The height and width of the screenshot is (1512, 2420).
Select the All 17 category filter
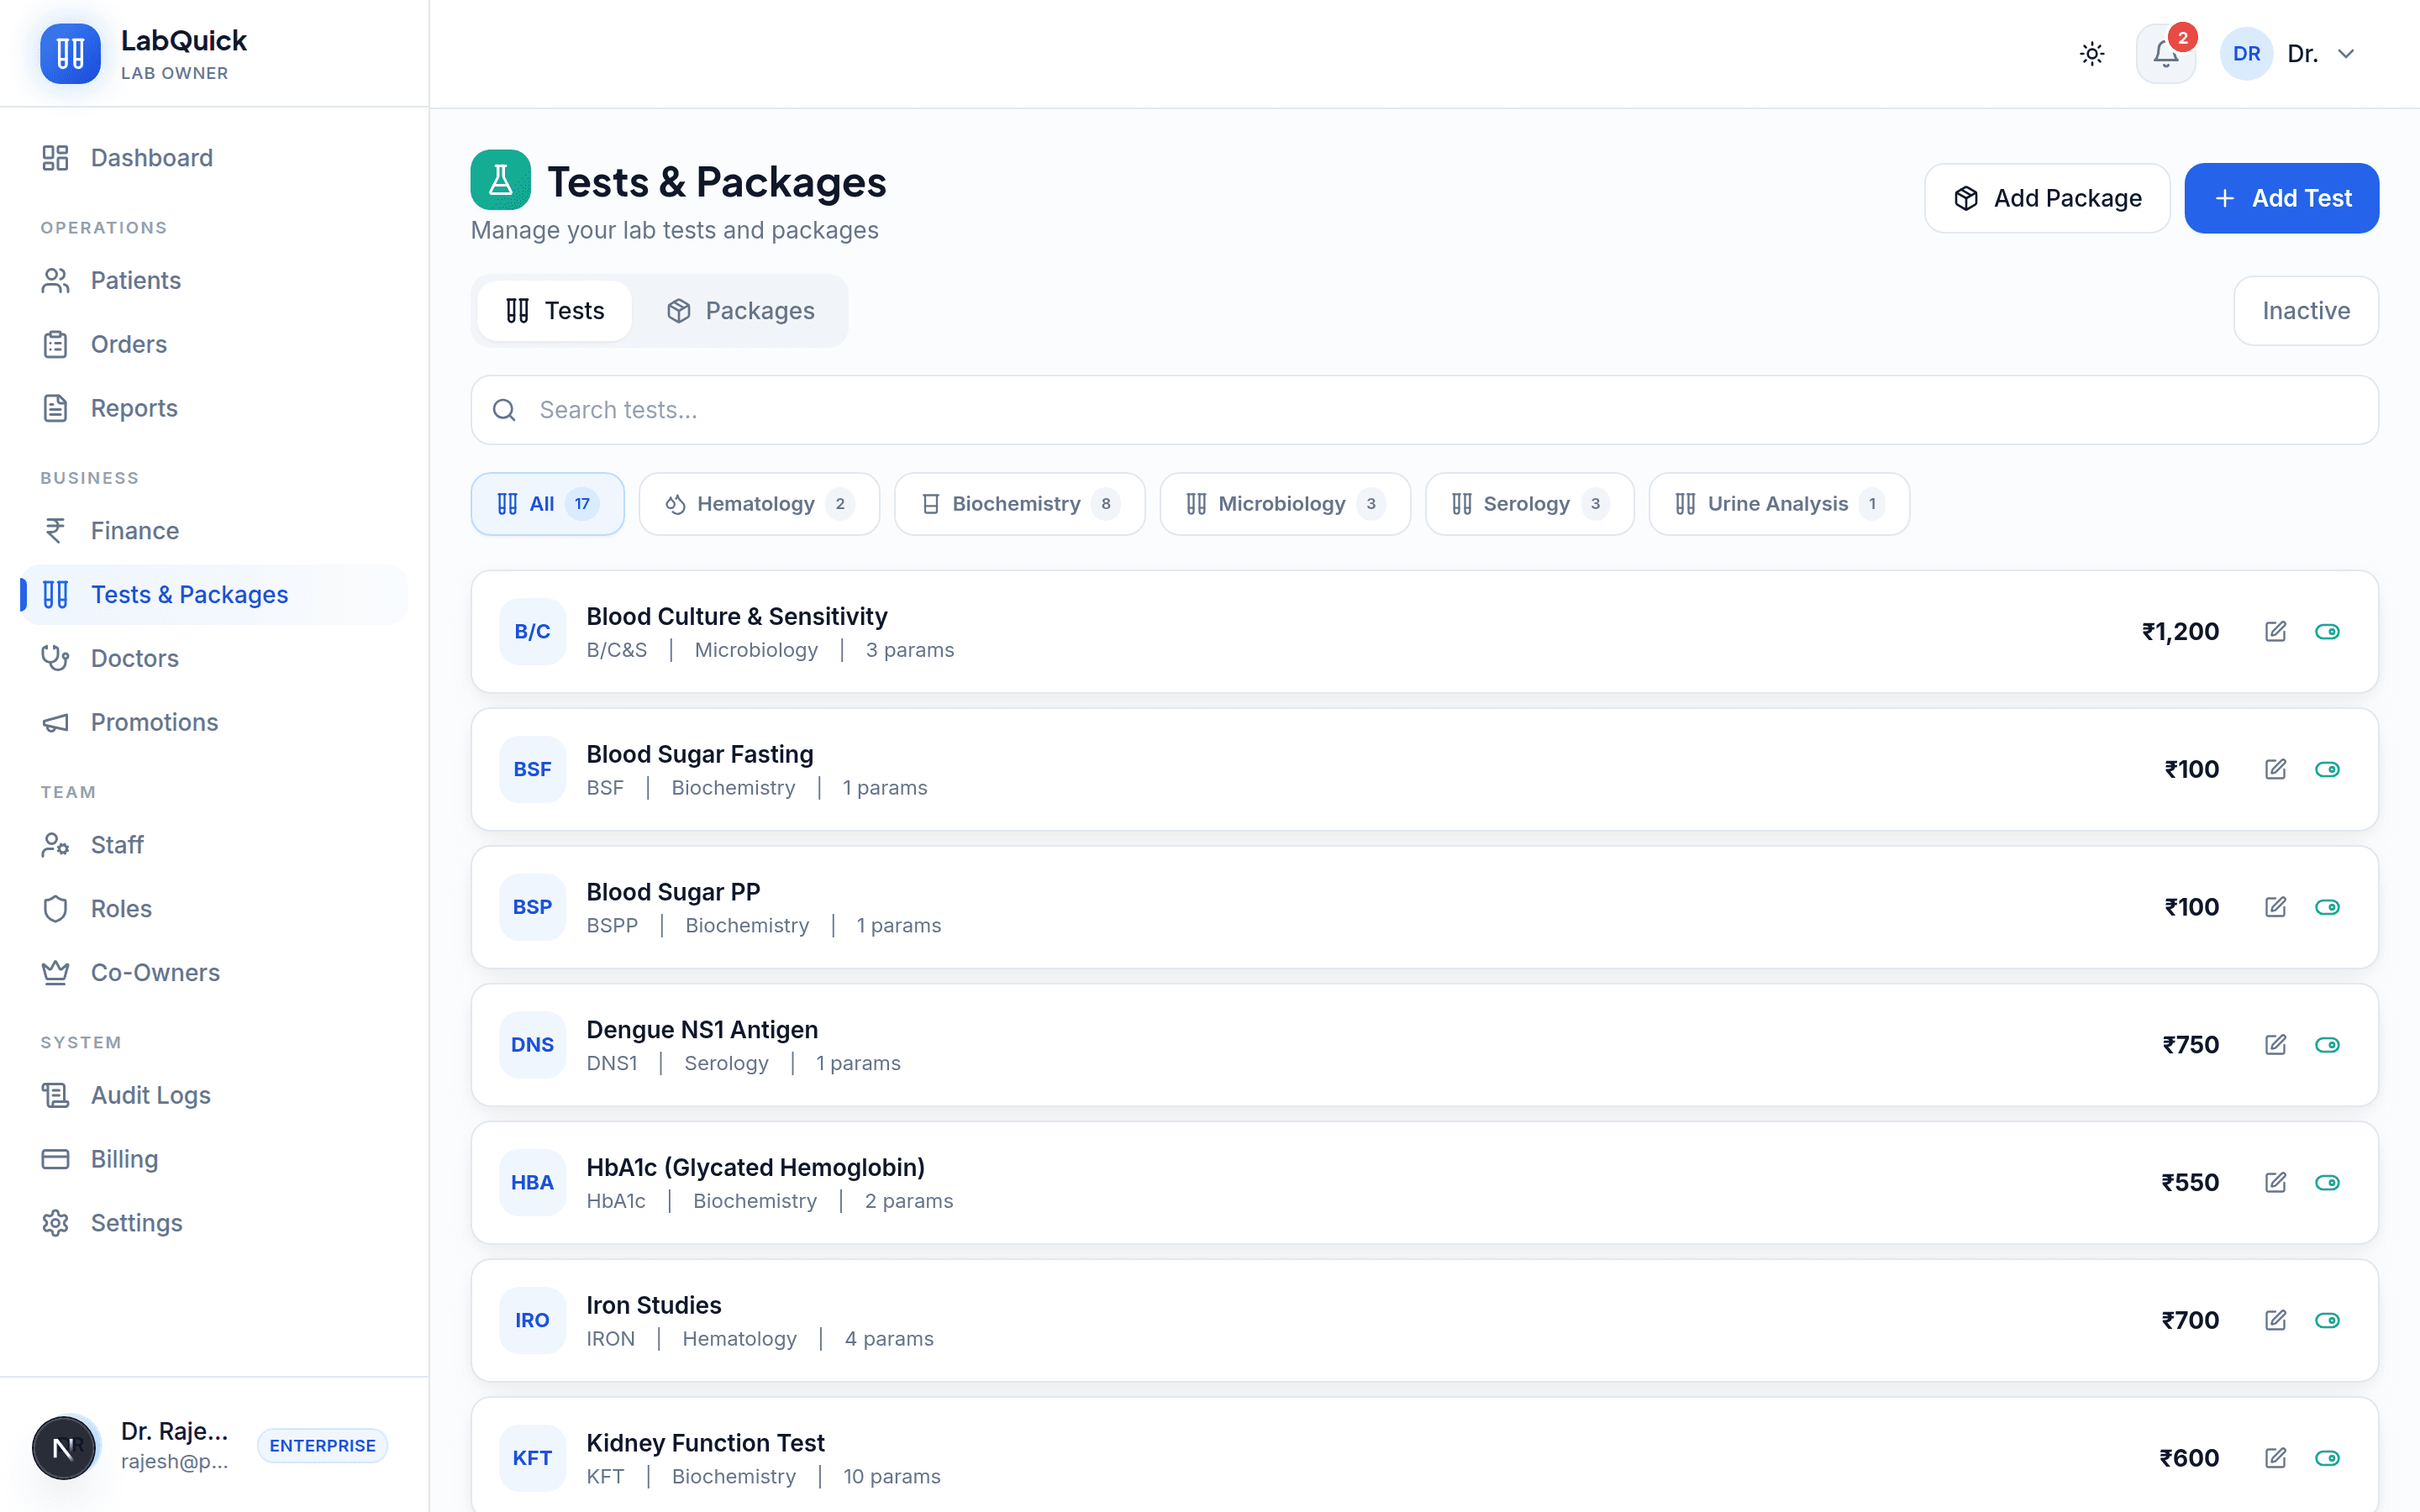(x=548, y=504)
